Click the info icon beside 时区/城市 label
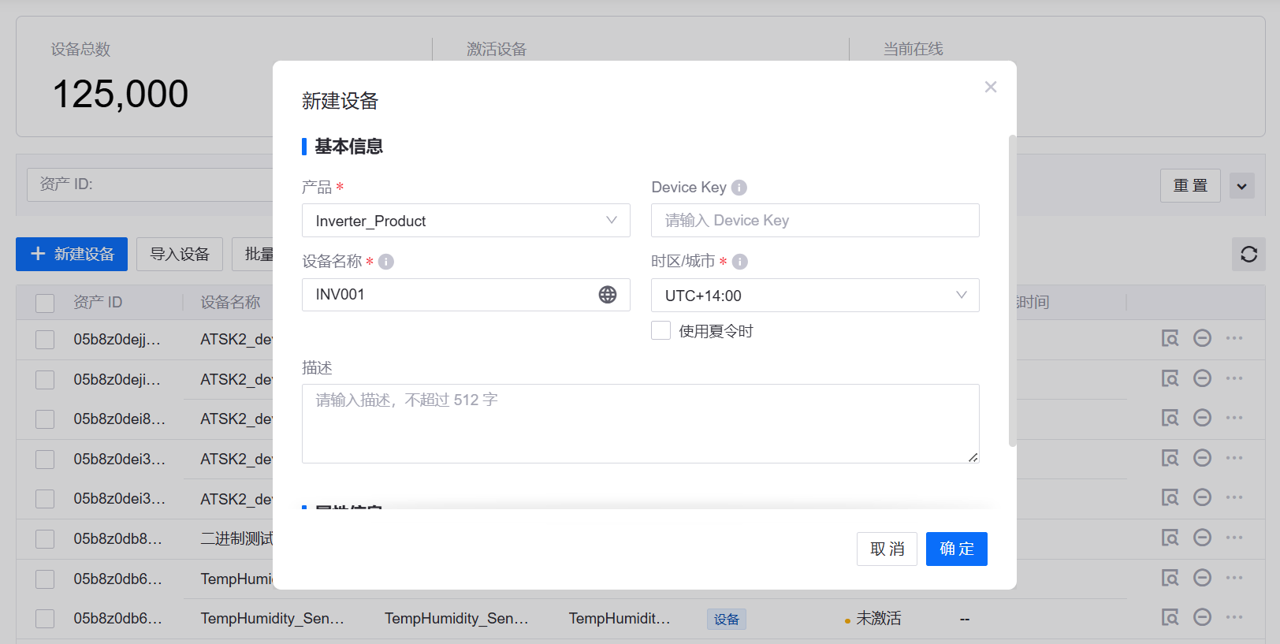Image resolution: width=1280 pixels, height=644 pixels. pos(740,262)
